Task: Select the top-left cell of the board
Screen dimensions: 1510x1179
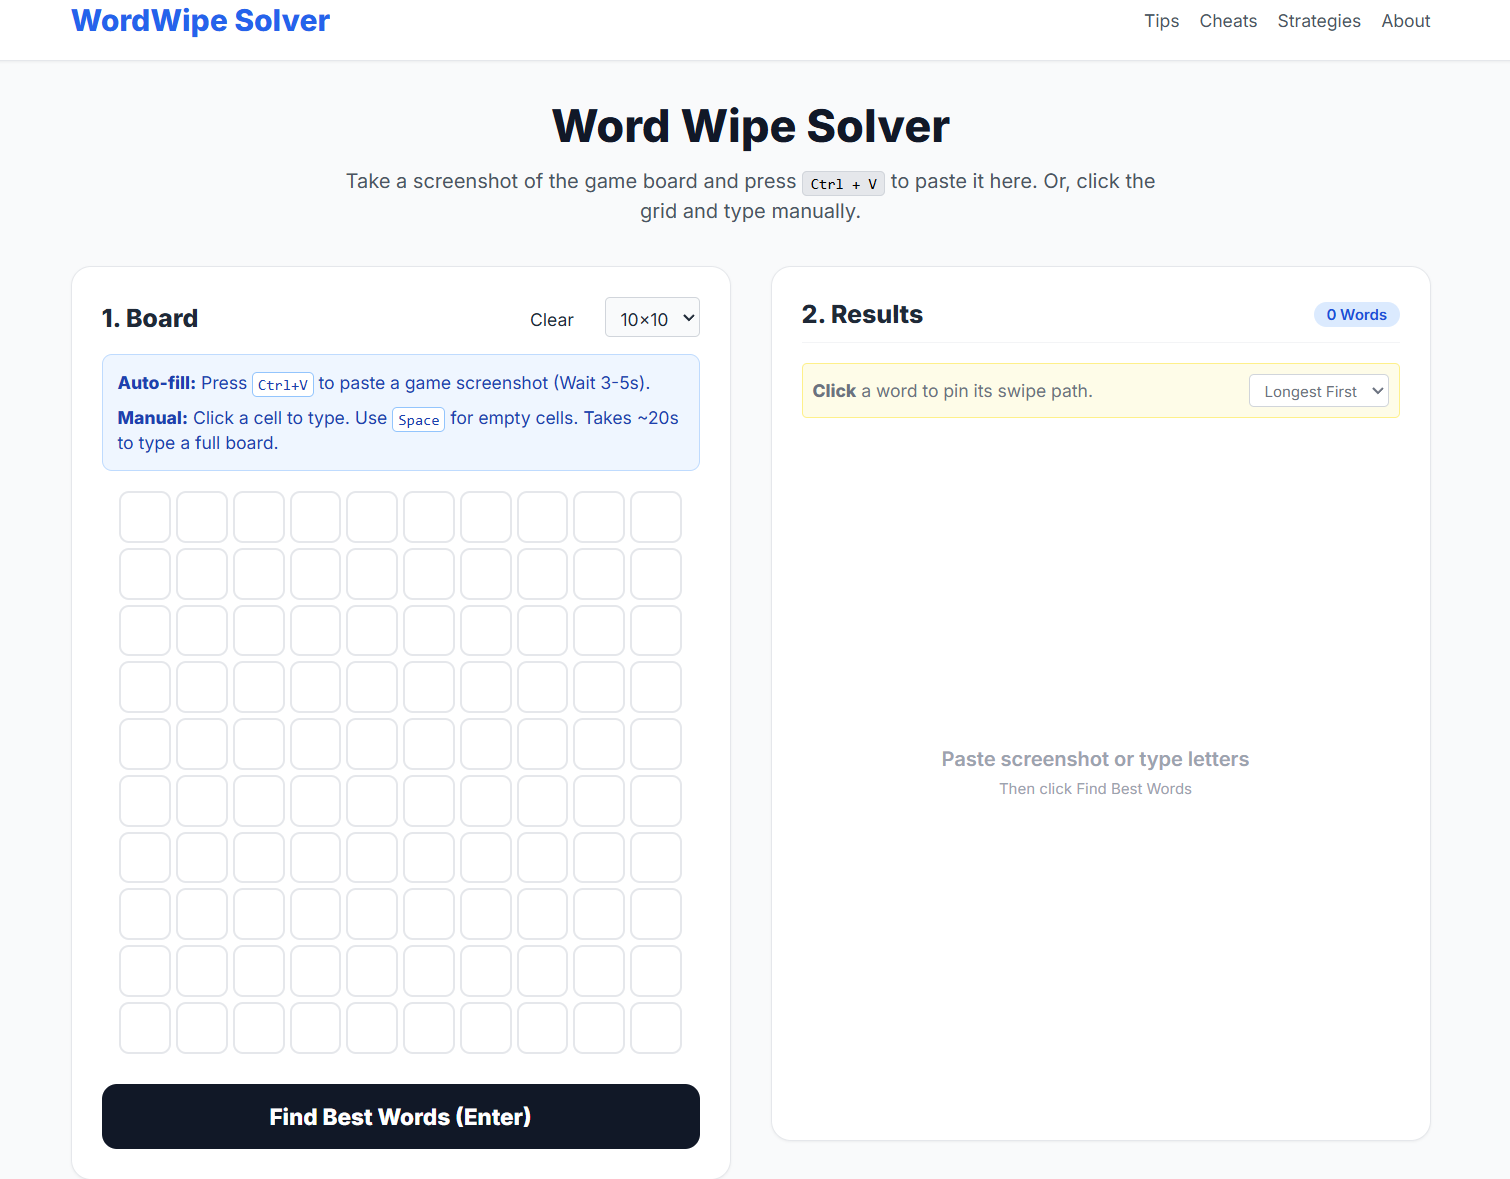Action: point(144,516)
